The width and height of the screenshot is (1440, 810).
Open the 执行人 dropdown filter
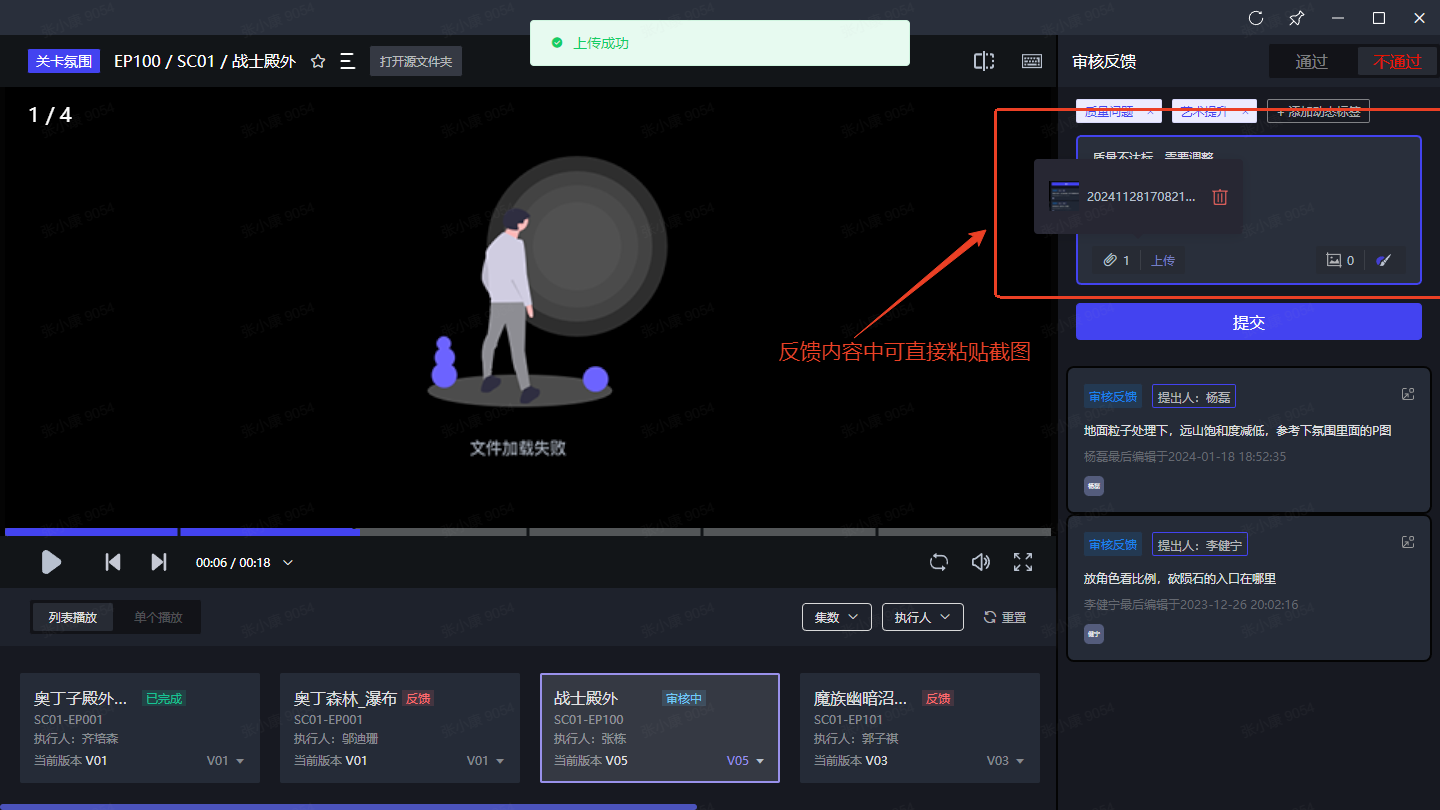click(x=922, y=617)
